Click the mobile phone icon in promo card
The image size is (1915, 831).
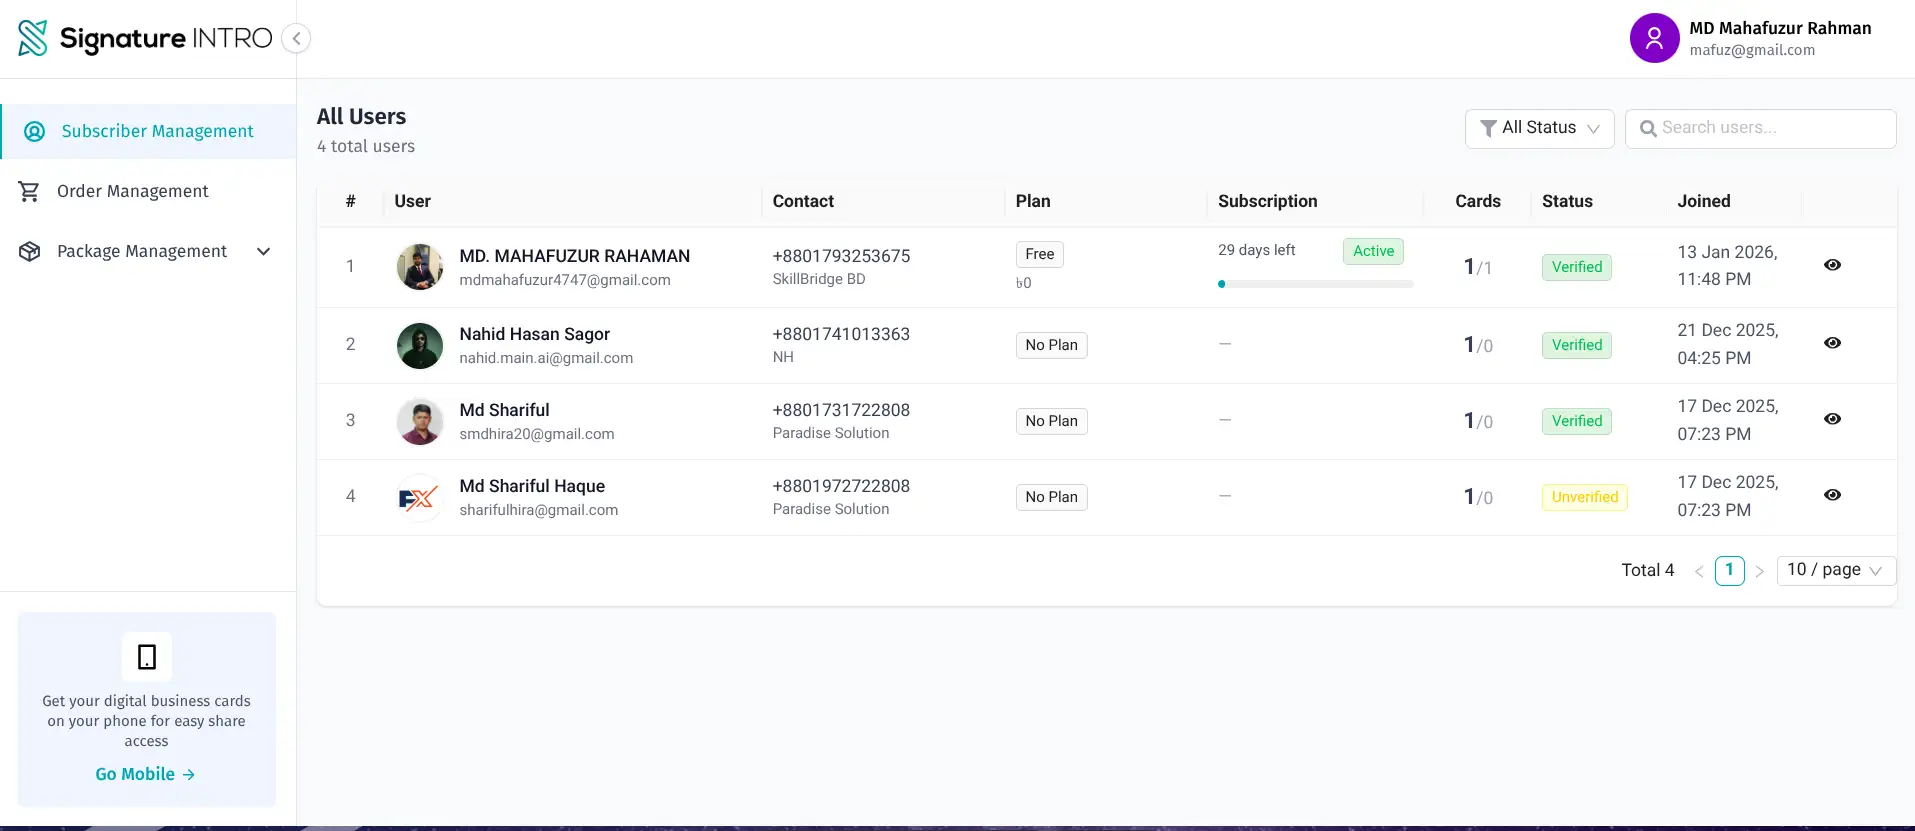pos(147,657)
